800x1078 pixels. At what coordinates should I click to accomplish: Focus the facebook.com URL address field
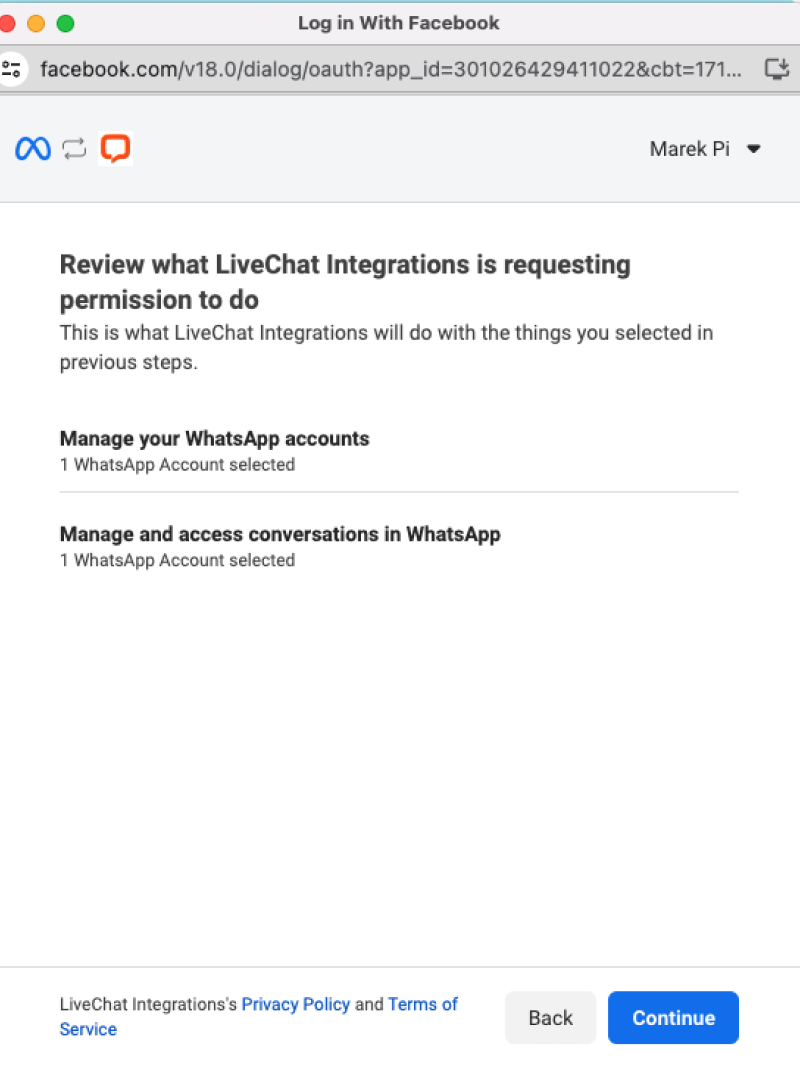click(x=390, y=69)
